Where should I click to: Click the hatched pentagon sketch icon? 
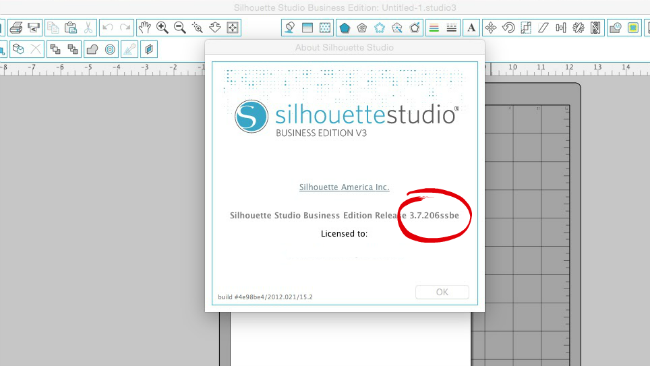click(362, 28)
